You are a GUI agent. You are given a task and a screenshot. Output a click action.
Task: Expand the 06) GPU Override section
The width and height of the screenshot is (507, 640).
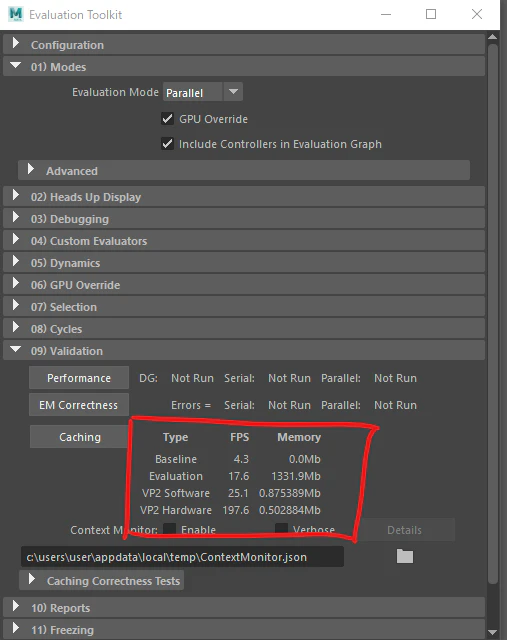click(244, 285)
